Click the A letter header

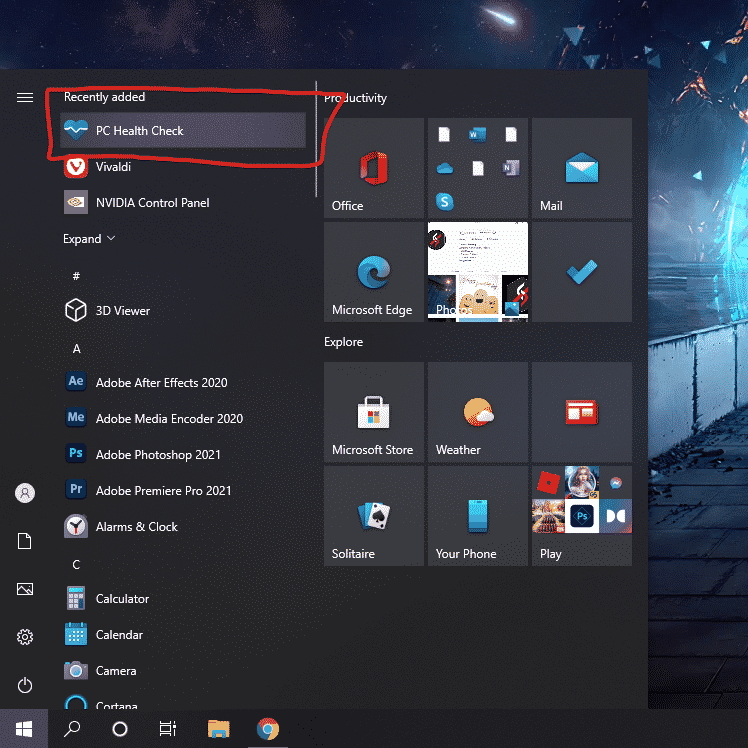[76, 349]
